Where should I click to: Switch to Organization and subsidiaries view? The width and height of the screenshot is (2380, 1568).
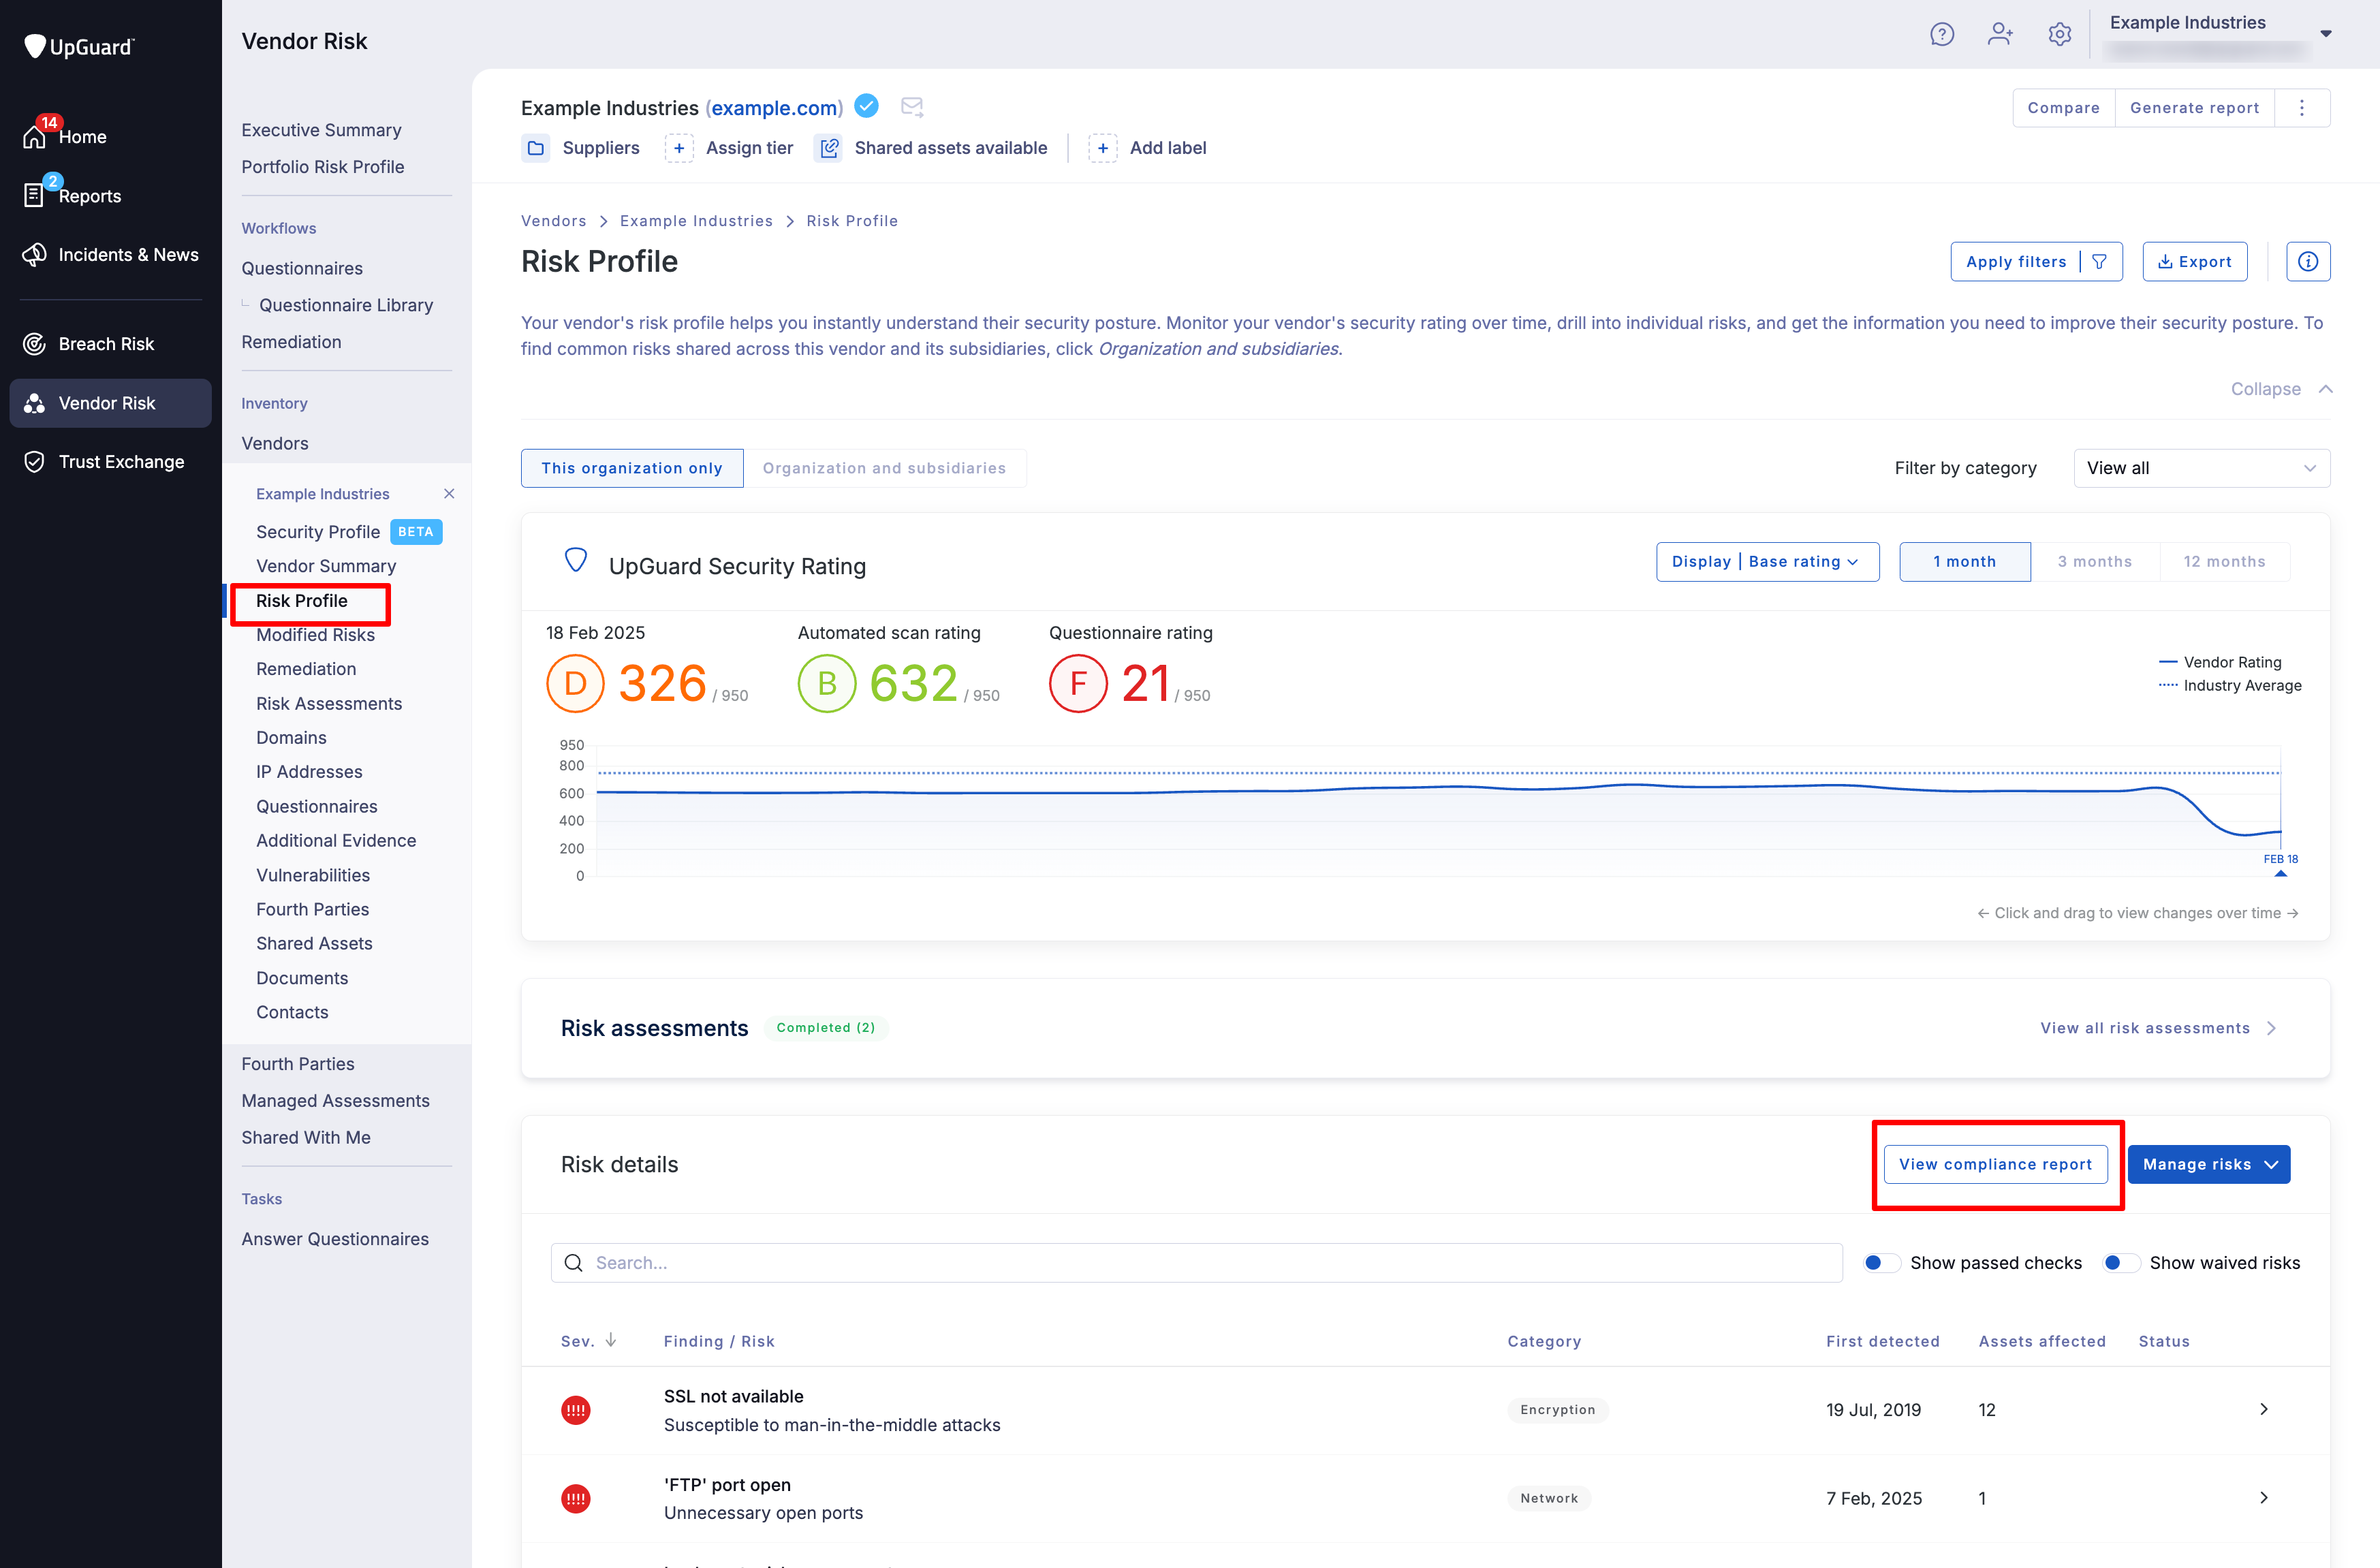click(885, 467)
